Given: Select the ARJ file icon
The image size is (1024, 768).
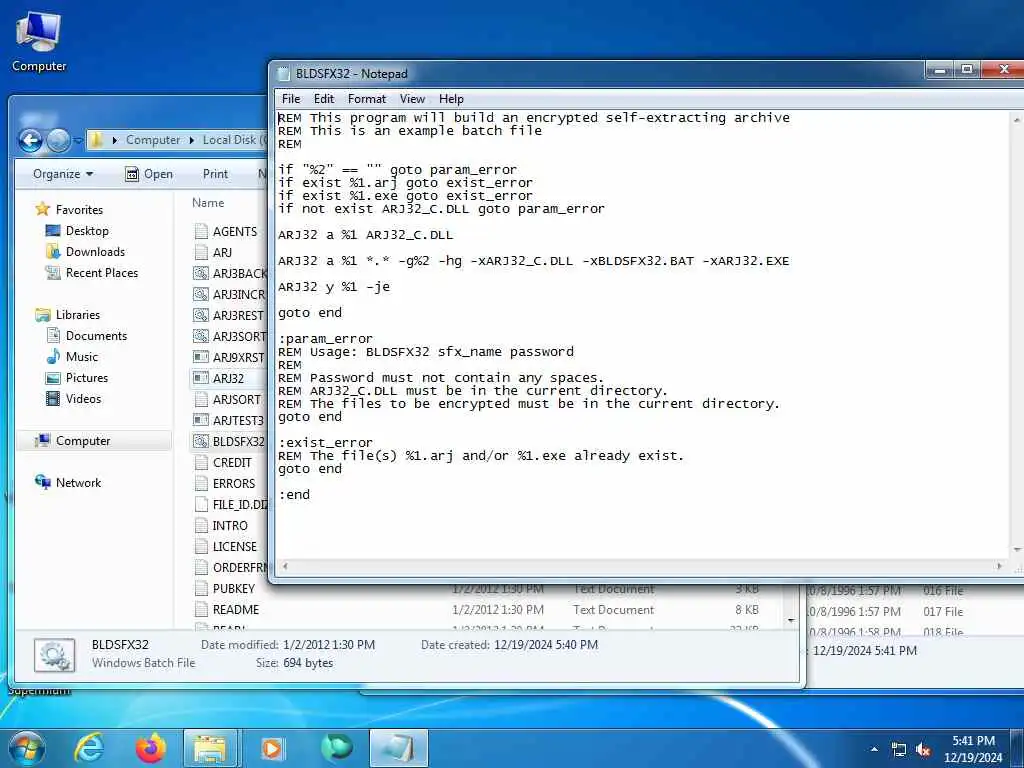Looking at the screenshot, I should [201, 252].
